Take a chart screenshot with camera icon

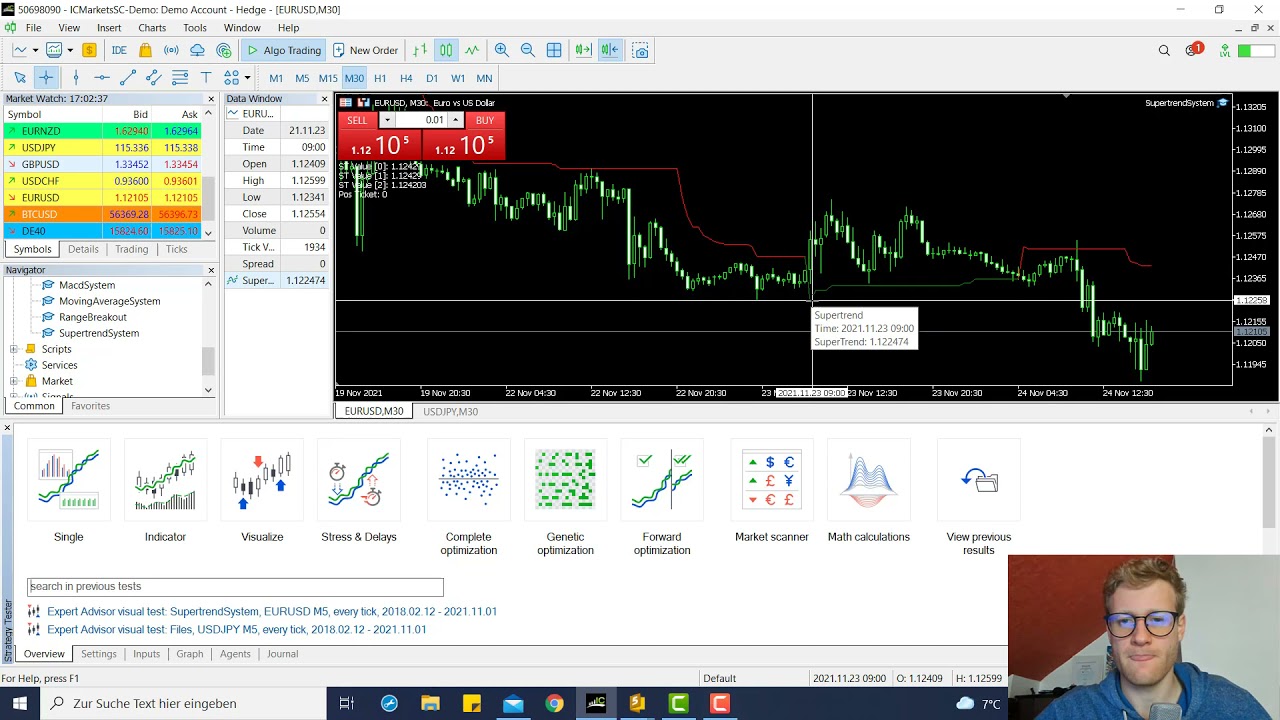[x=641, y=50]
